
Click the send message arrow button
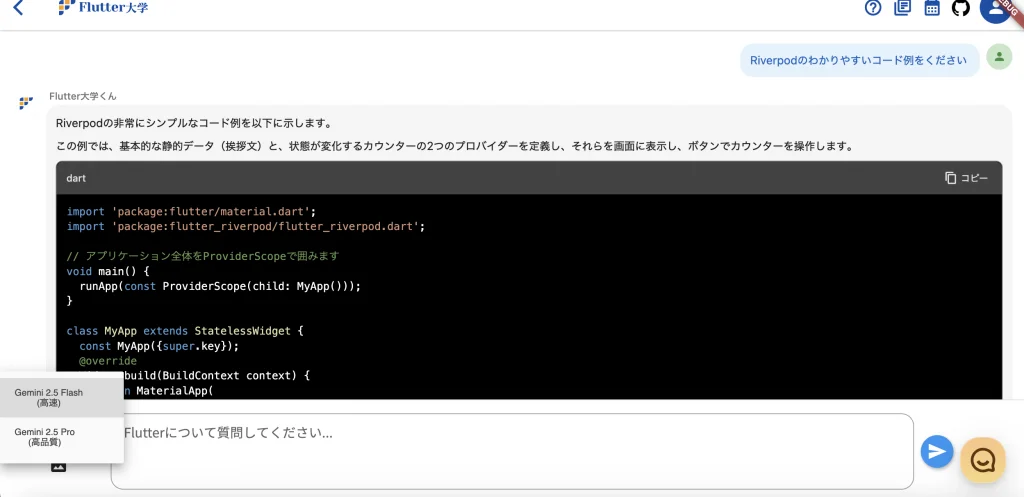coord(937,451)
